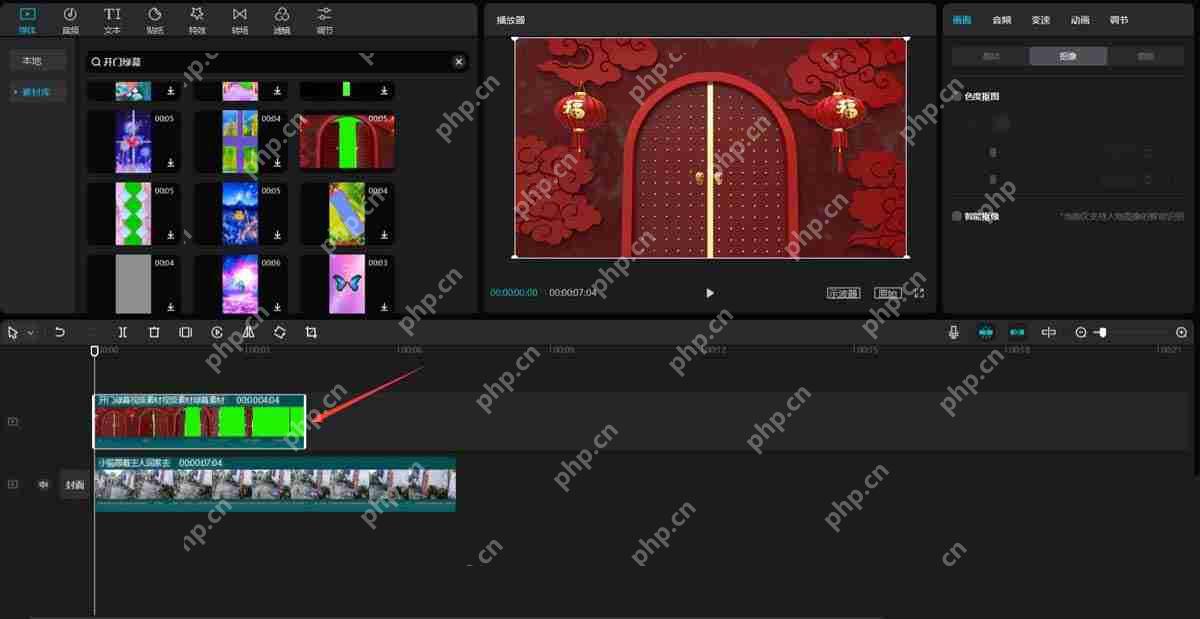The width and height of the screenshot is (1200, 619).
Task: Select the Basic (基础) sub-tab
Action: click(991, 56)
